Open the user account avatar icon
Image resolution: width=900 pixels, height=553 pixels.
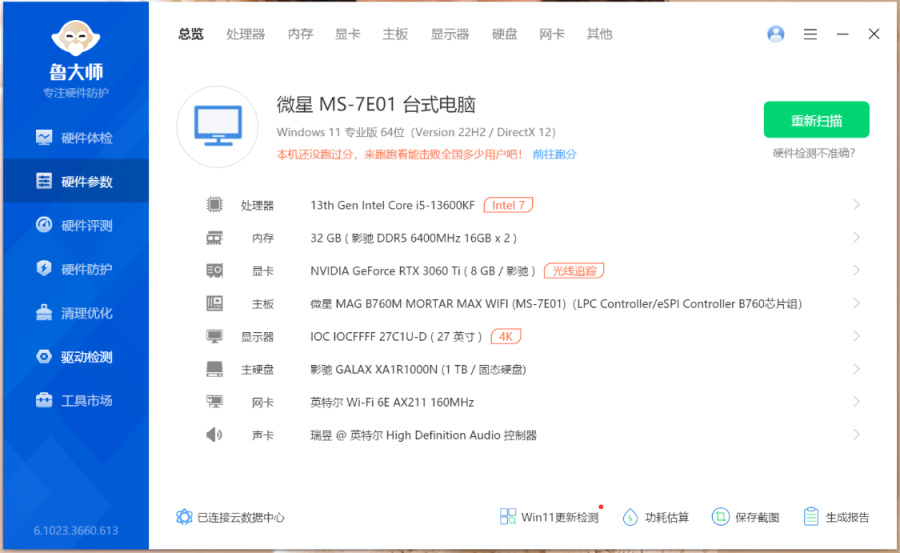pyautogui.click(x=775, y=34)
